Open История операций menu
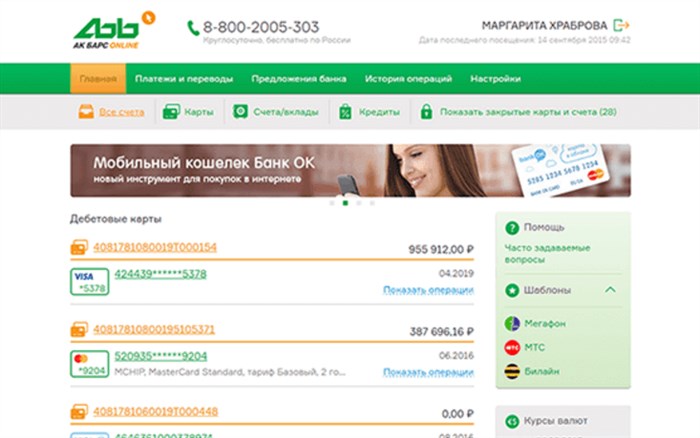This screenshot has height=438, width=700. 408,79
